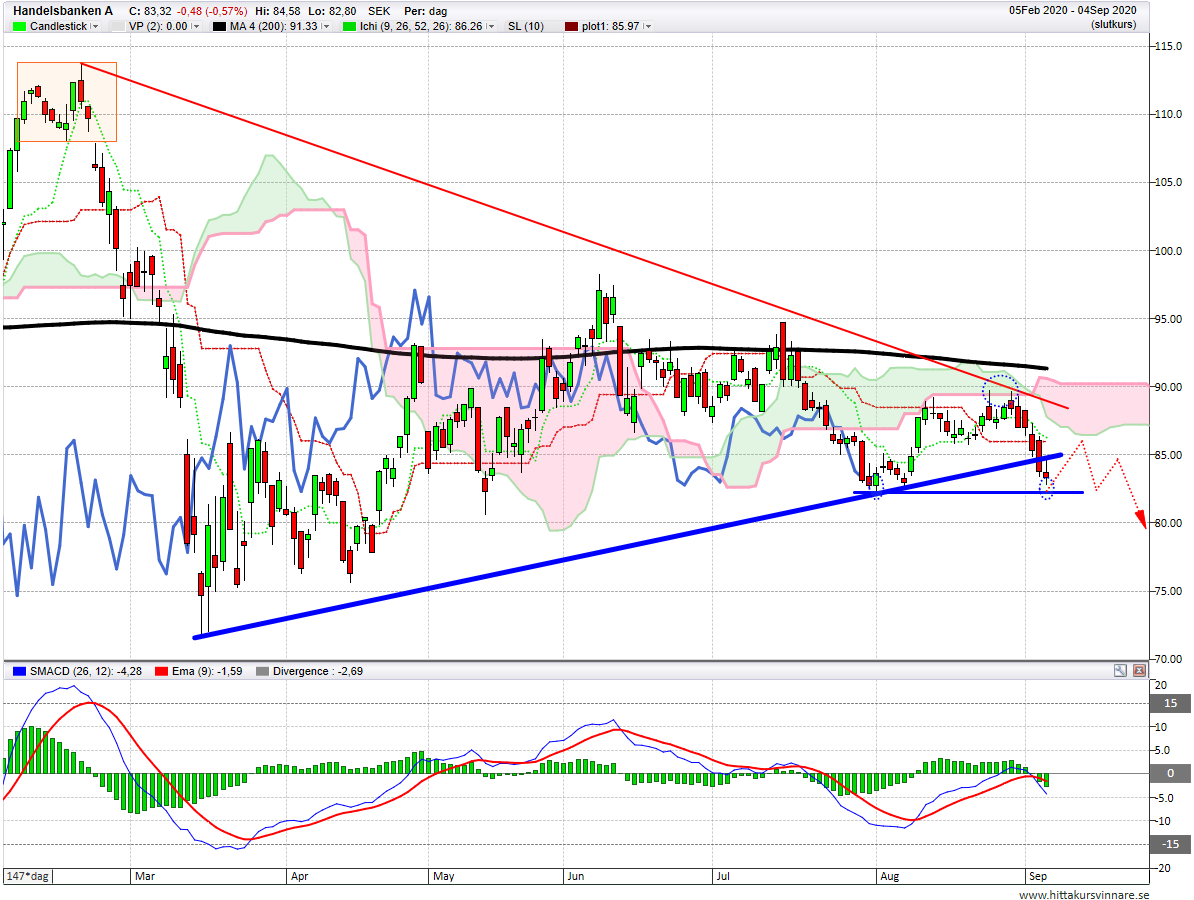Click the red Ema (9) color swatch
The width and height of the screenshot is (1194, 900).
(x=161, y=671)
